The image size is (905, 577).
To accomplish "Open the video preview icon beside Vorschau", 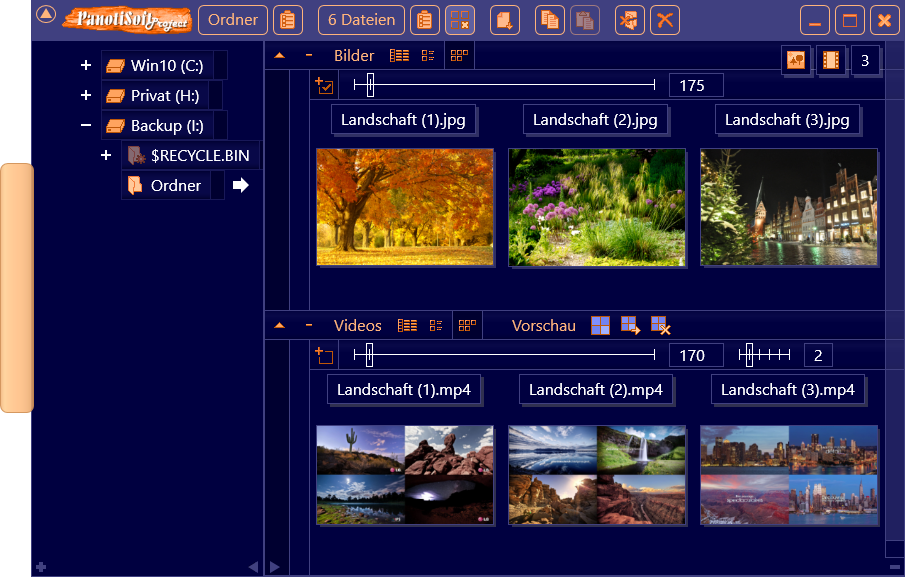I will tap(600, 324).
